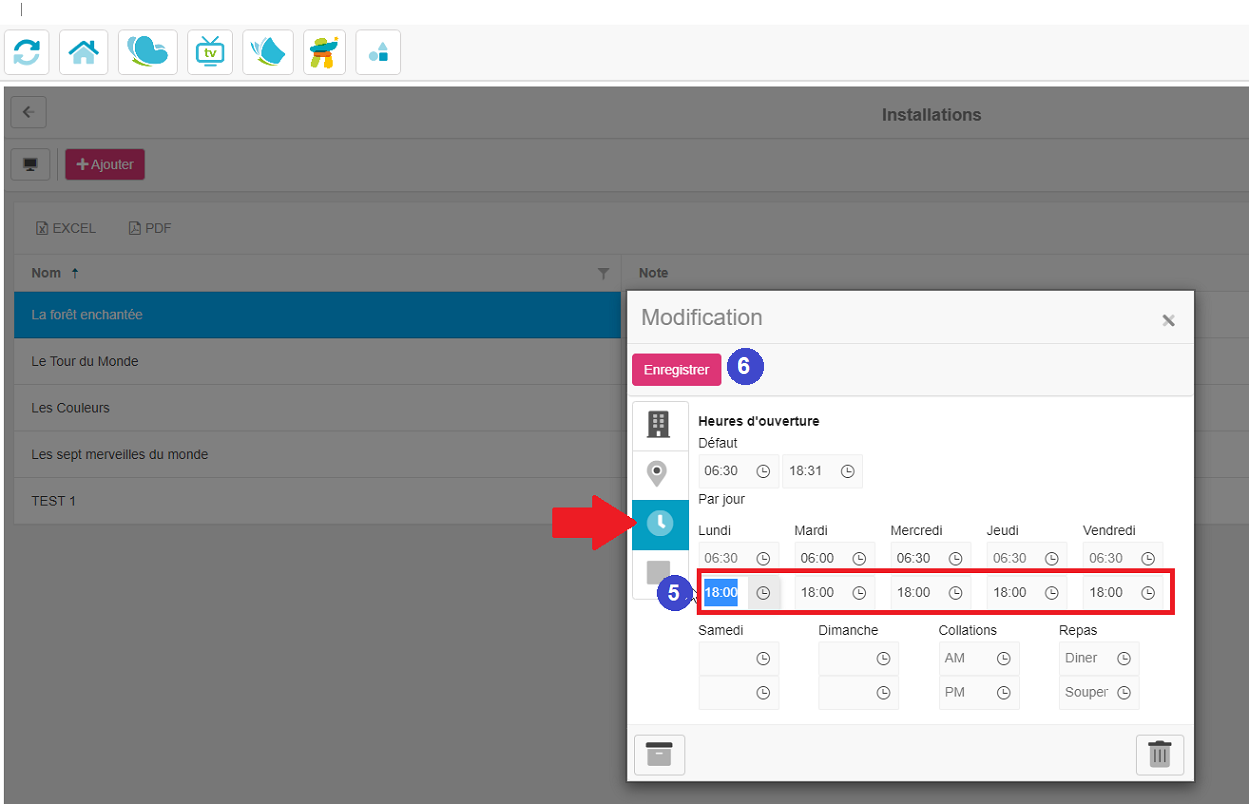Open time picker for Lundi closing time

763,592
